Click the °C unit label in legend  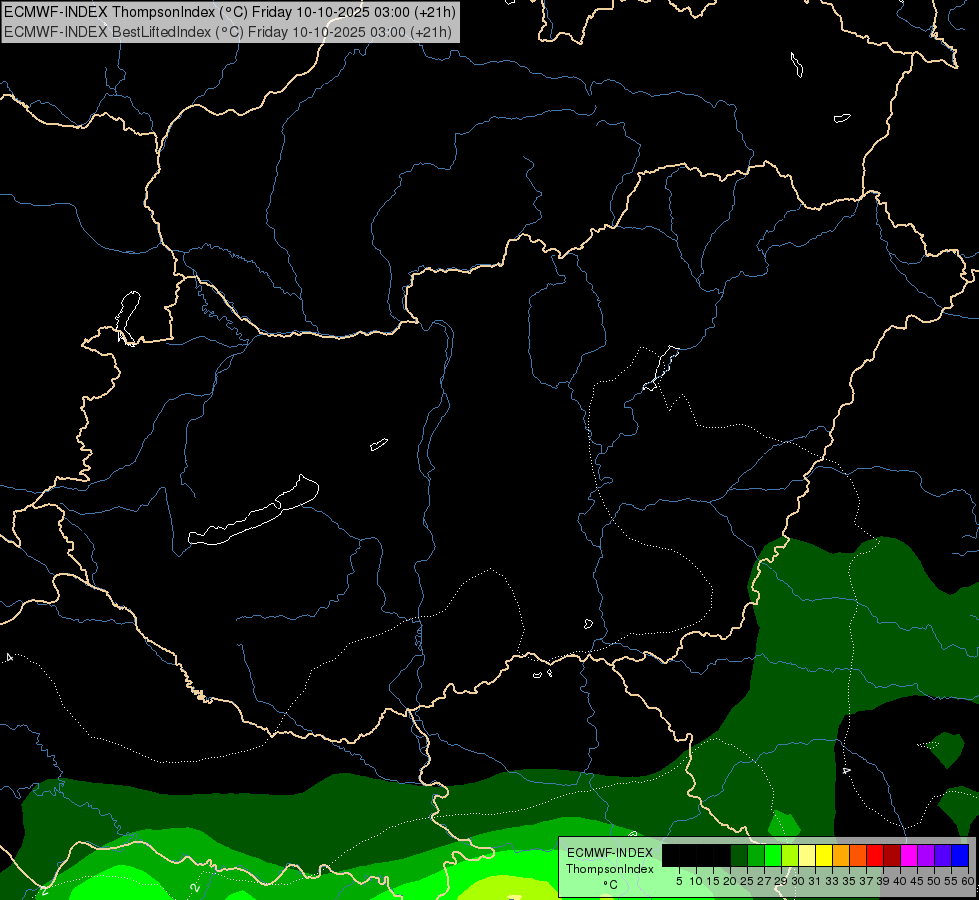tap(609, 884)
